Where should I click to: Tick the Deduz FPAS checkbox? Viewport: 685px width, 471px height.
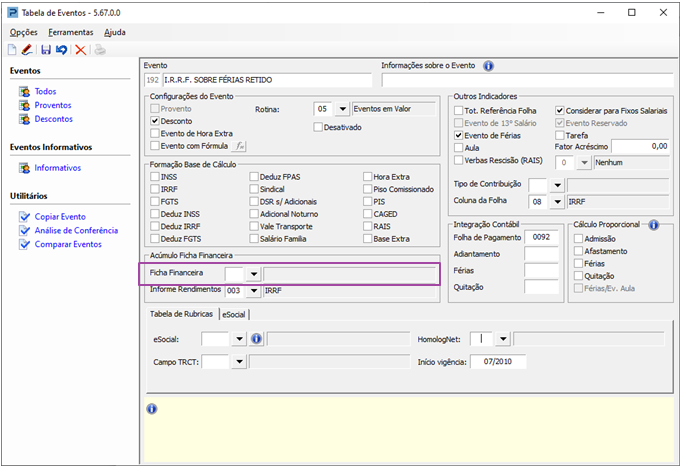coord(254,177)
